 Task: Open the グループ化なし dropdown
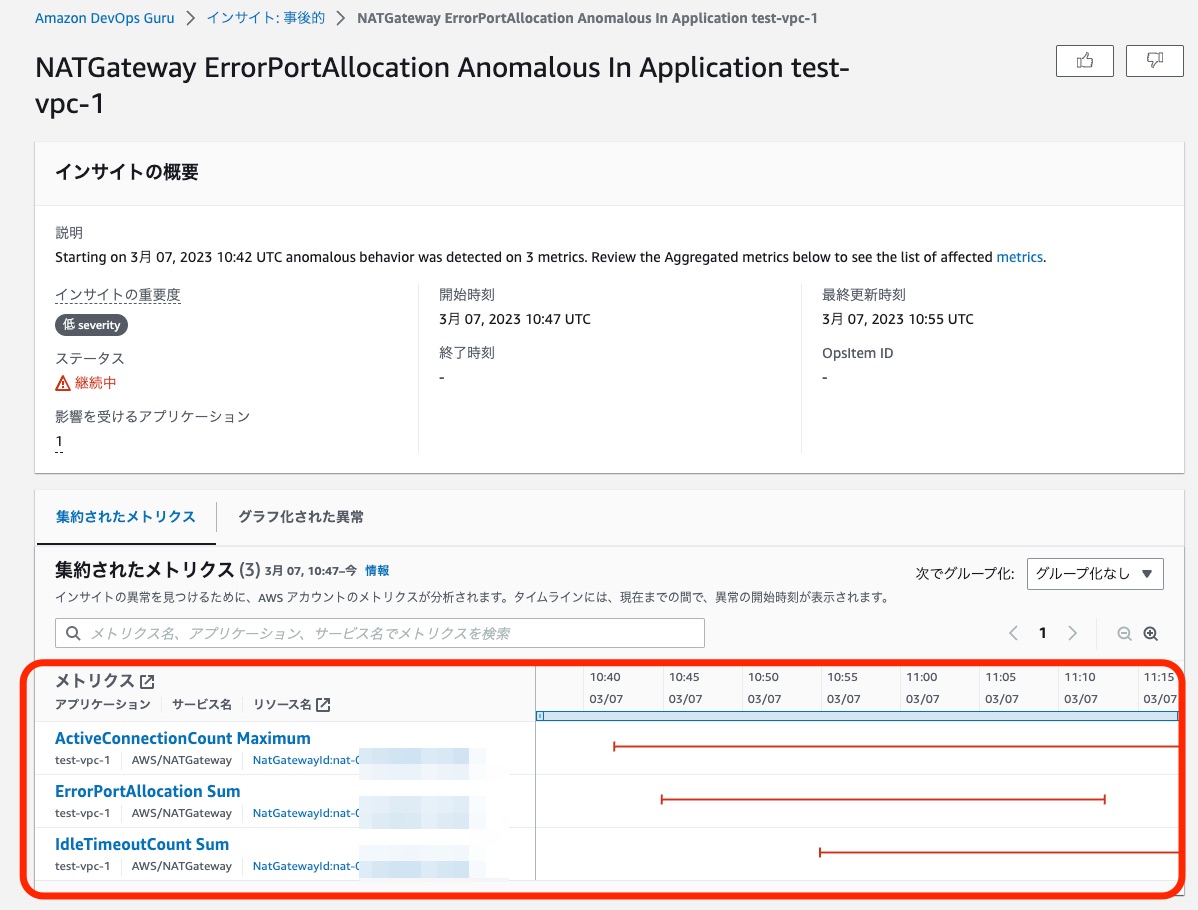1095,574
